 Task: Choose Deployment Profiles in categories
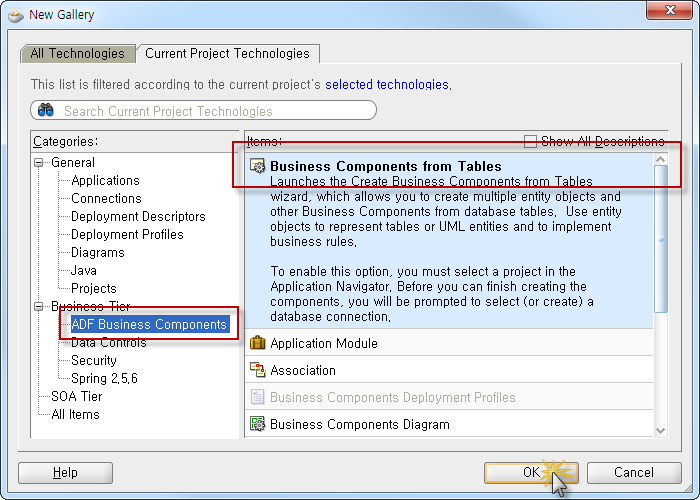[127, 234]
